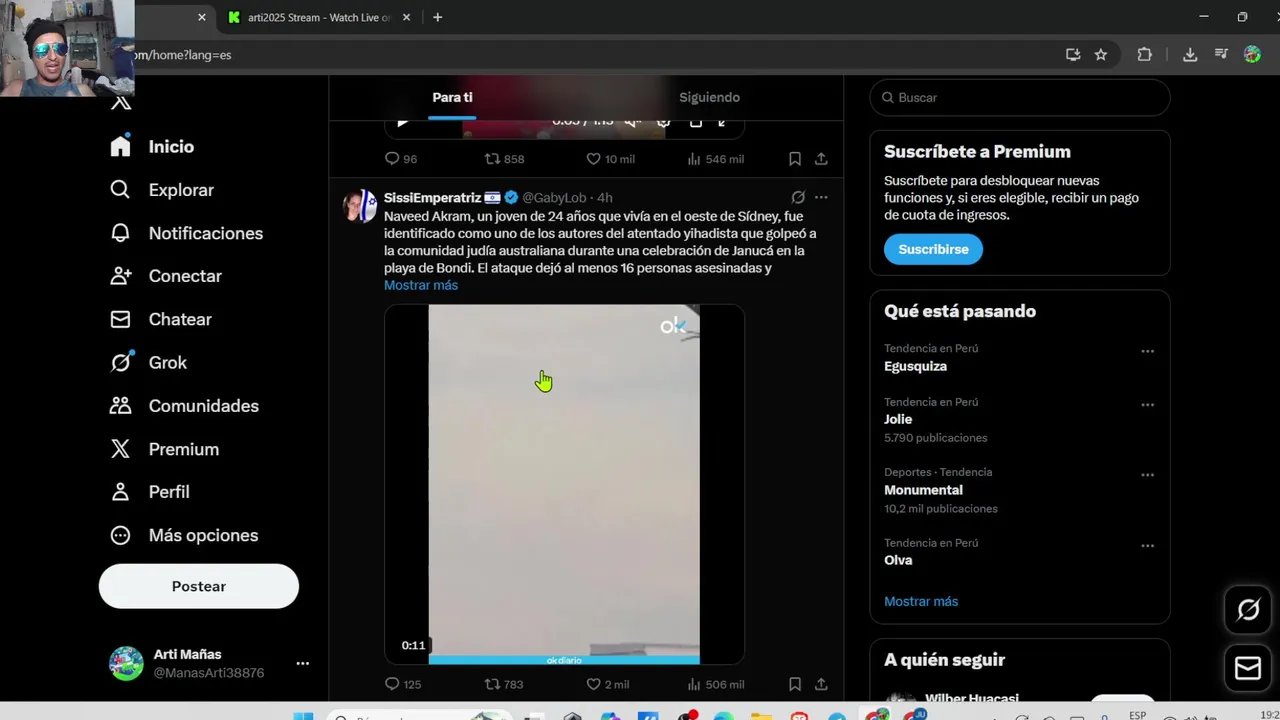Open Chrome media control icon

tap(1221, 55)
